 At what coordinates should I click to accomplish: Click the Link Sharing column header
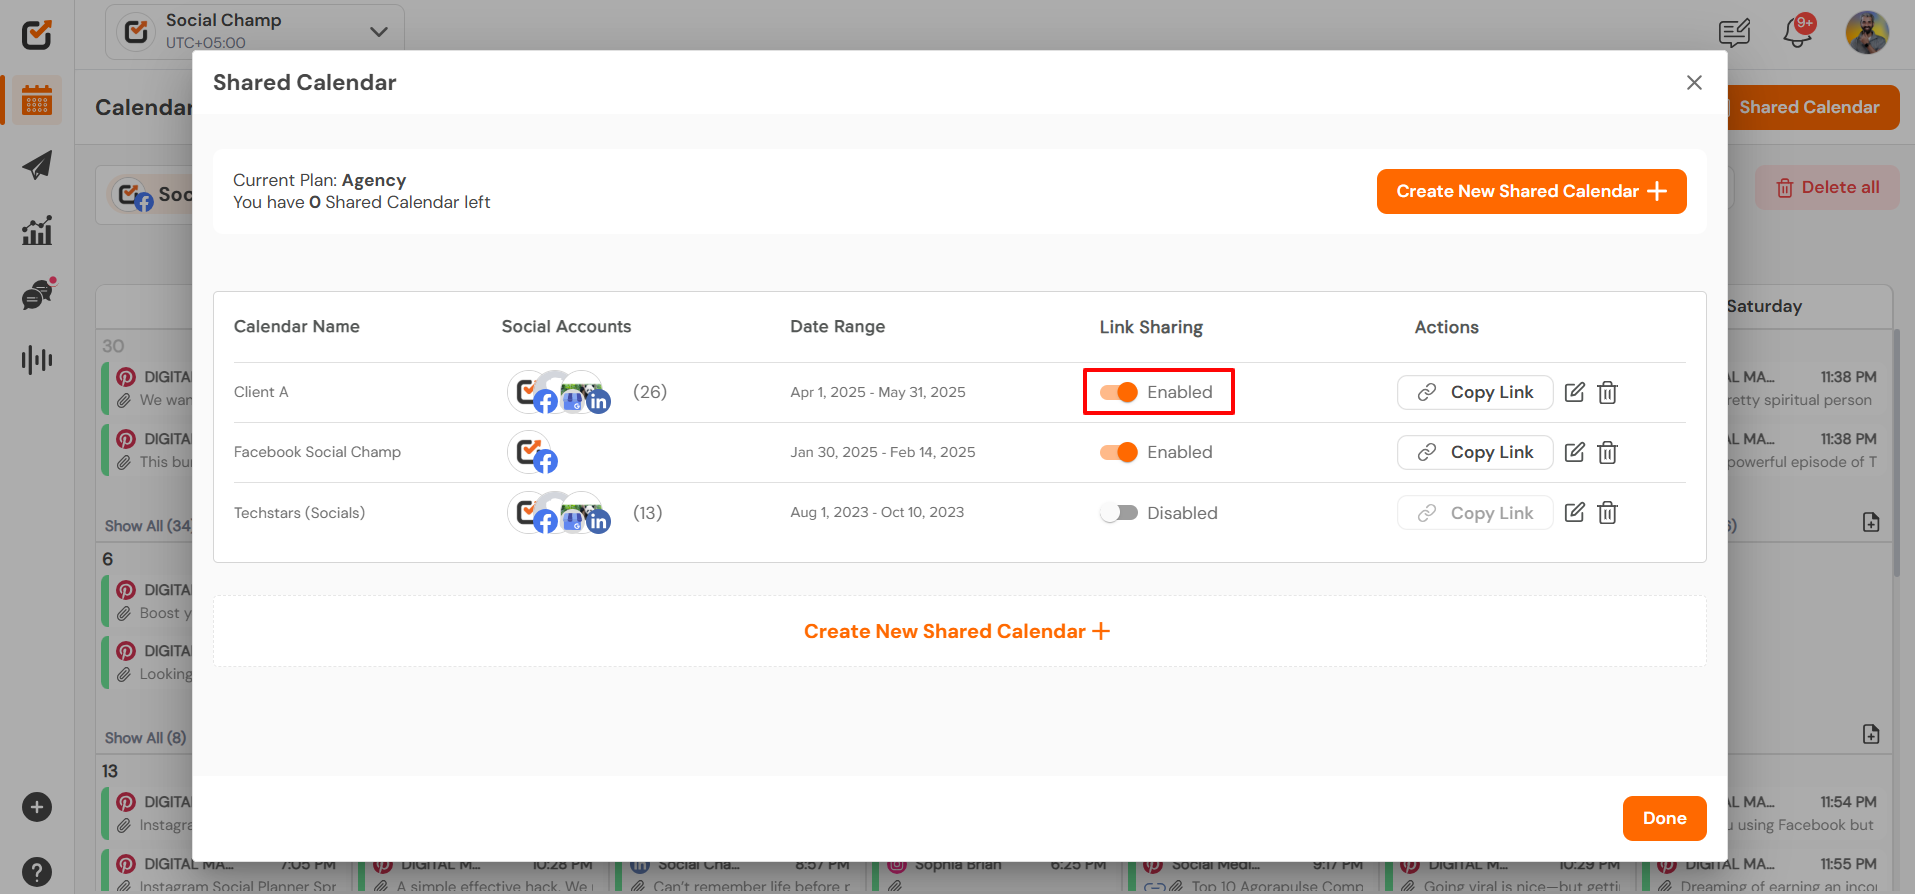tap(1151, 327)
